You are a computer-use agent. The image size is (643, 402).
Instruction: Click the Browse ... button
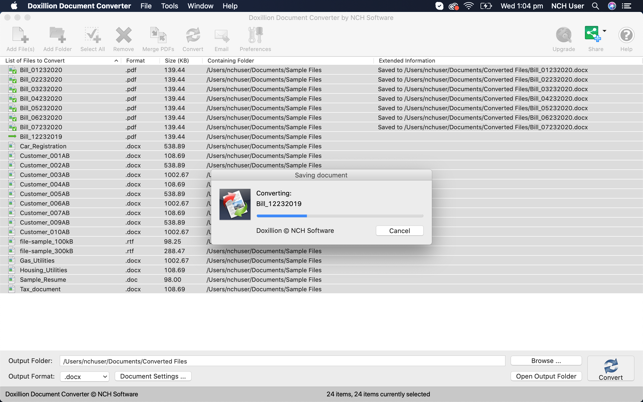click(x=546, y=361)
